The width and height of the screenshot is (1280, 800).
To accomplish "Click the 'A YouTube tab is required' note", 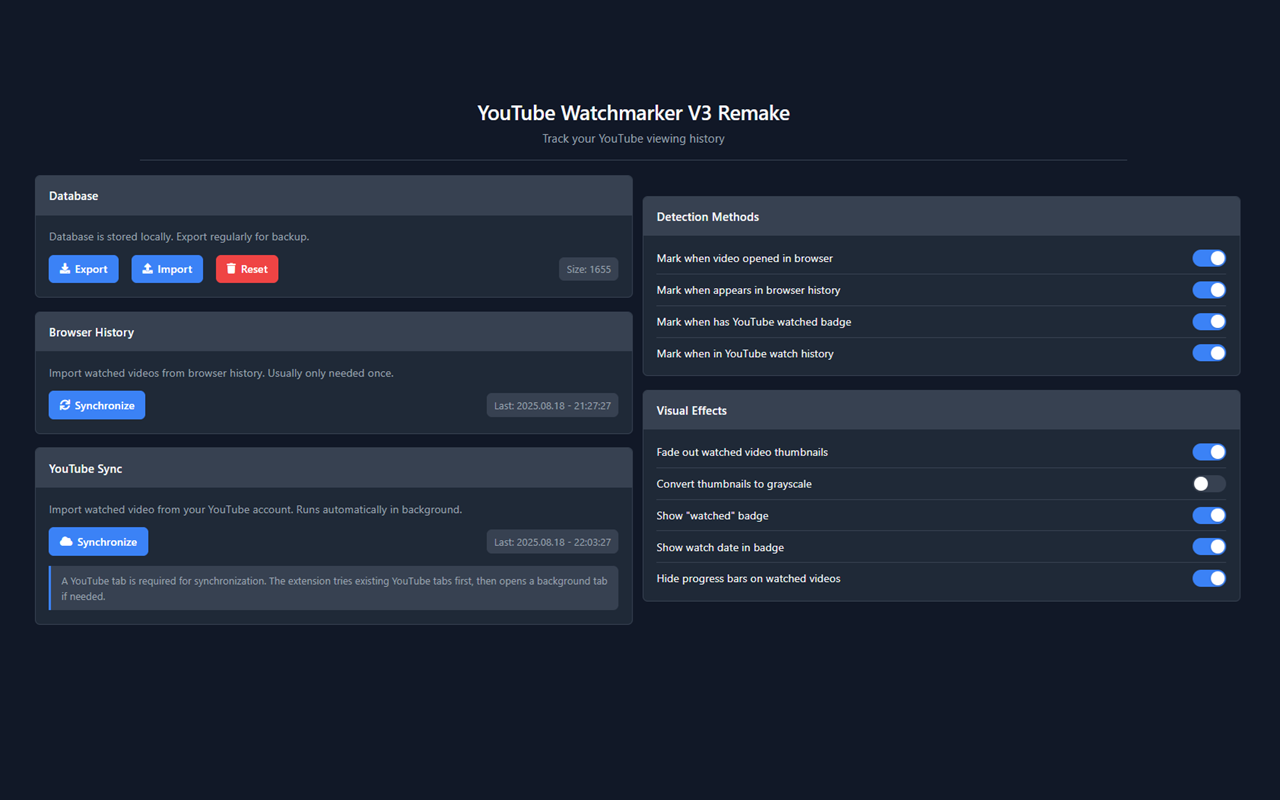I will [x=334, y=588].
